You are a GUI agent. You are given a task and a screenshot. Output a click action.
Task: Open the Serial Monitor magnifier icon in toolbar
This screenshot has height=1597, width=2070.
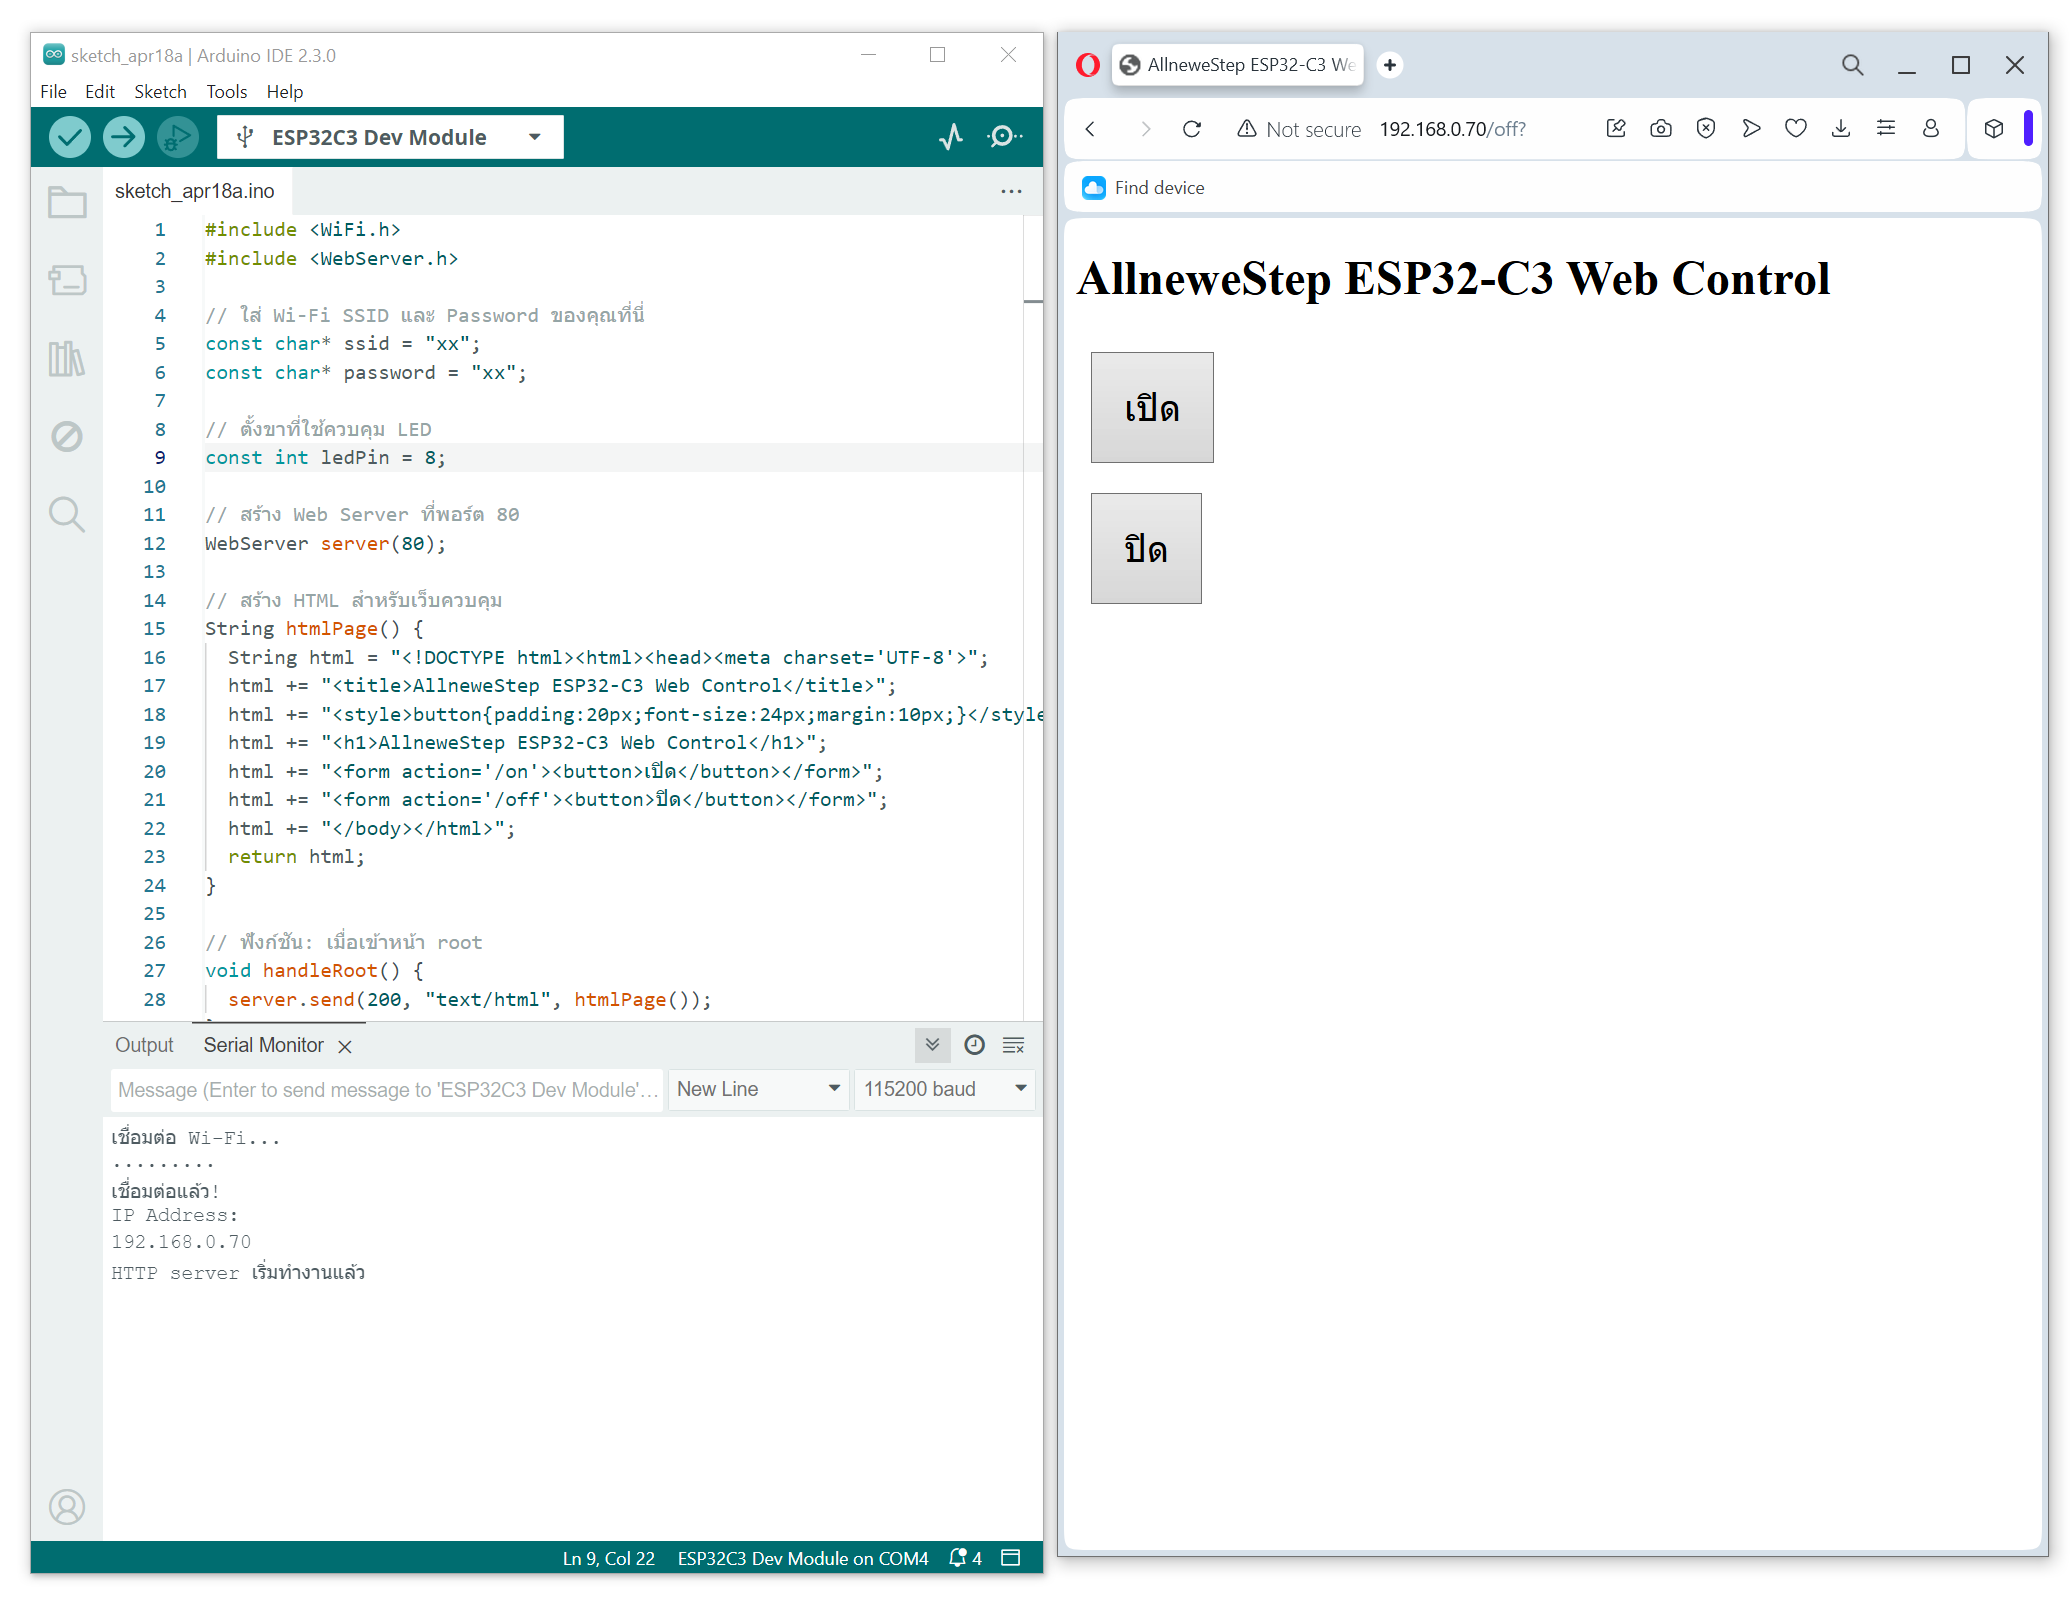pos(1004,137)
